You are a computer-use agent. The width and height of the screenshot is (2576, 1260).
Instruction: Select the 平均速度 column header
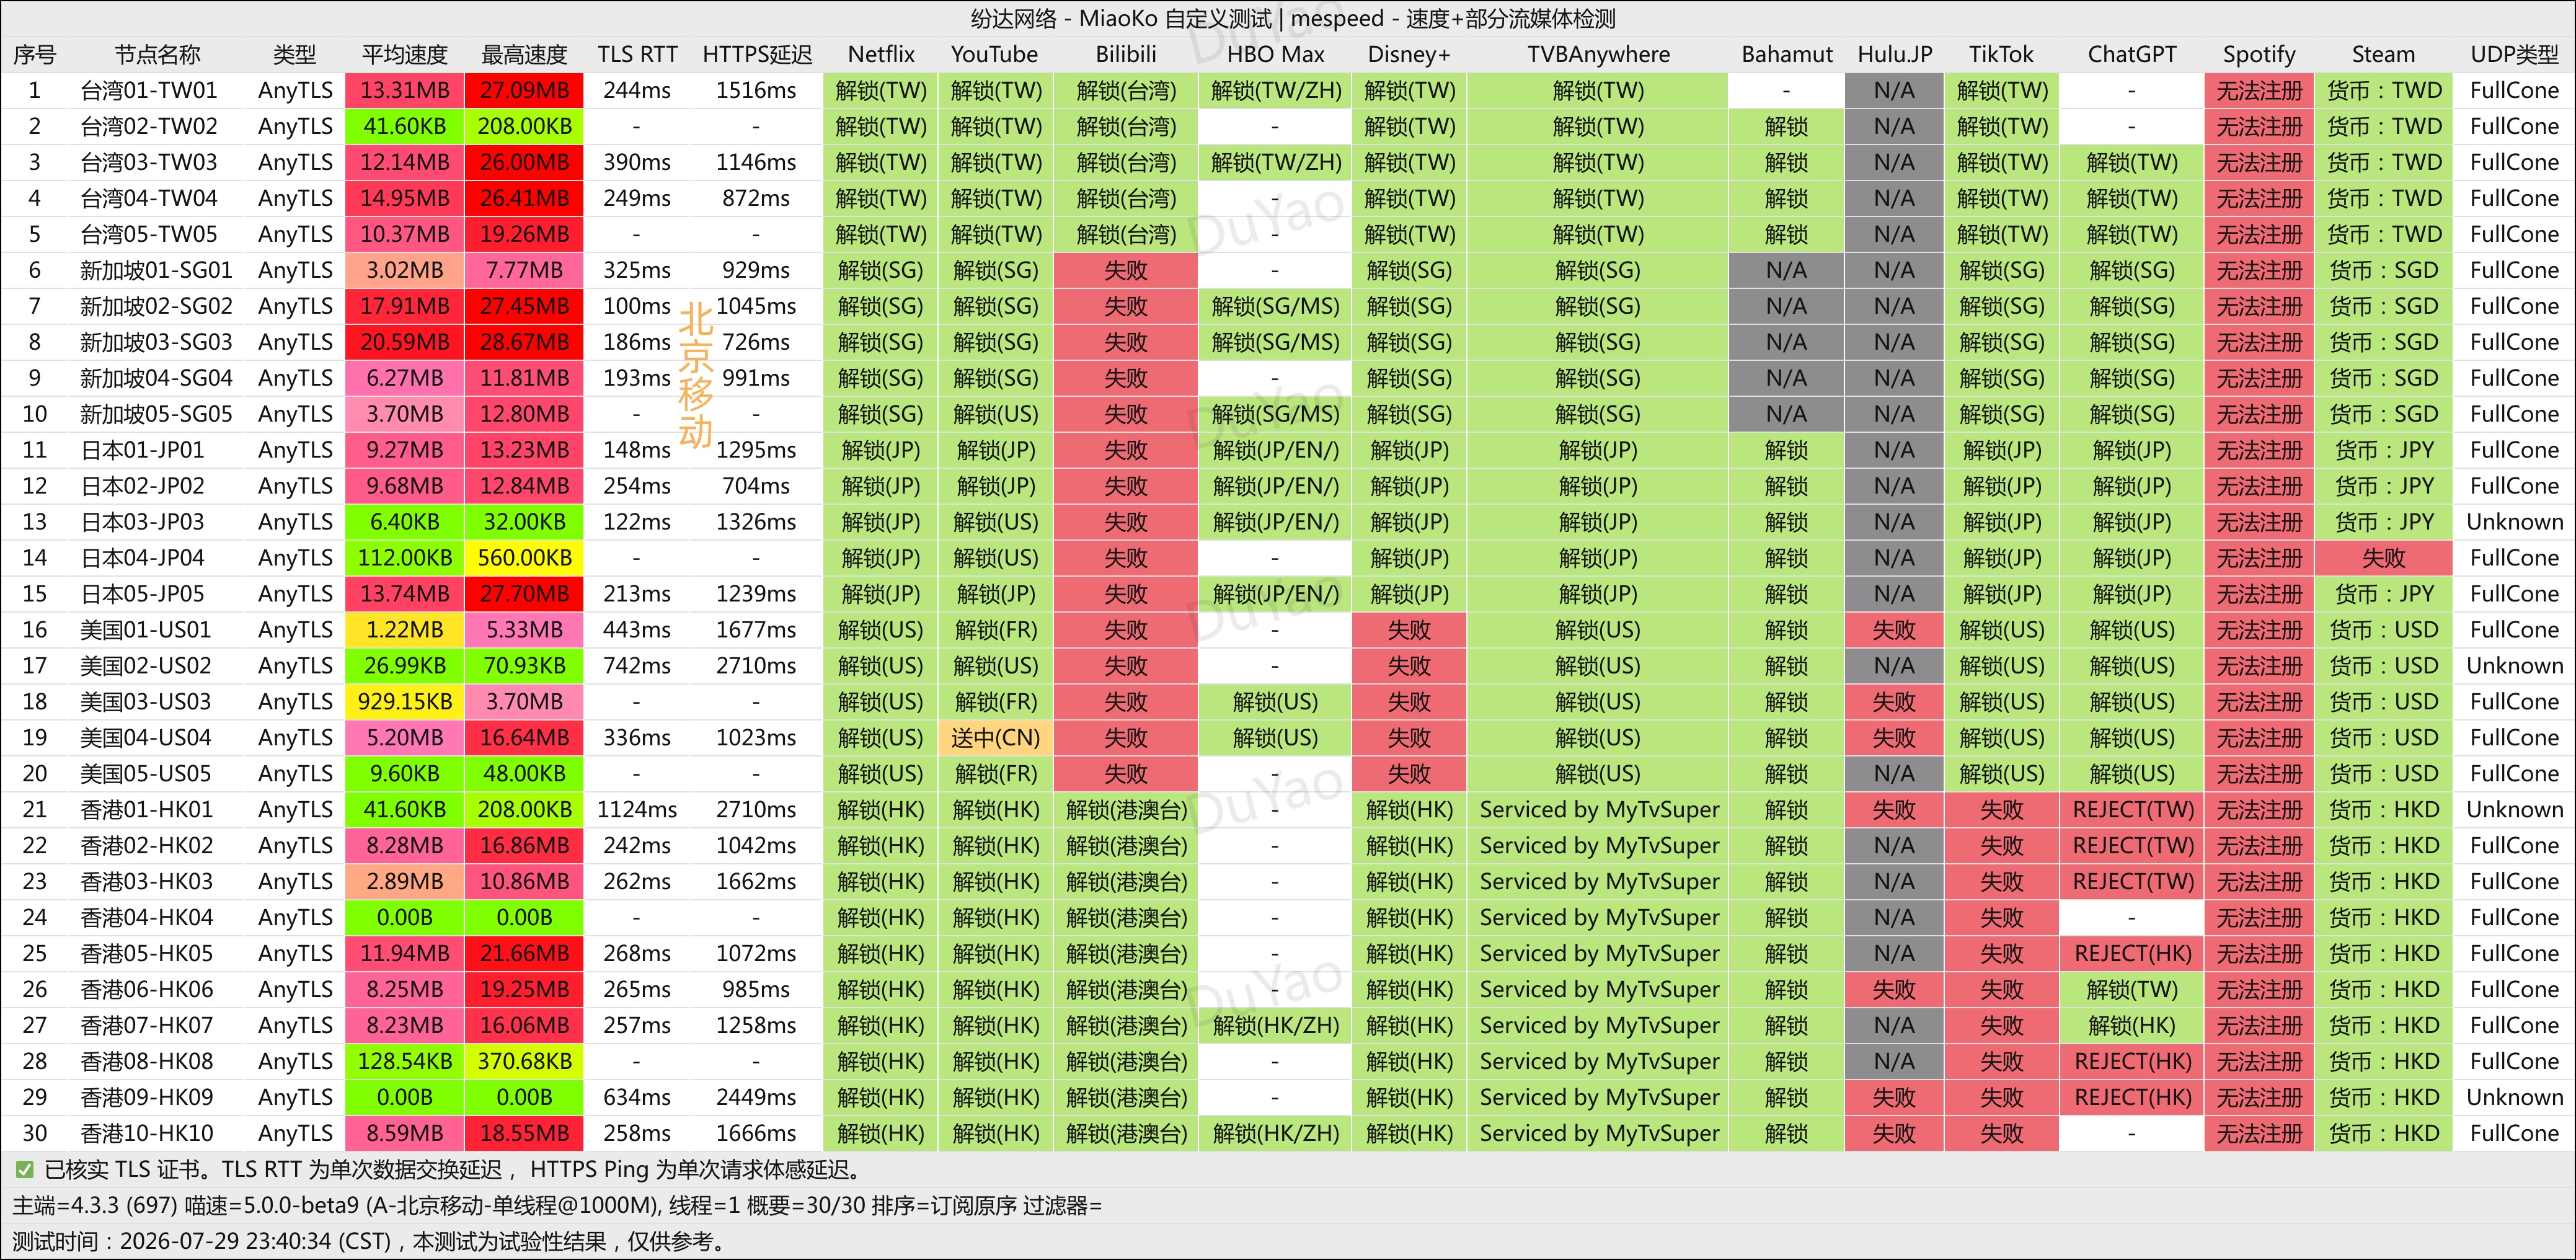point(405,54)
